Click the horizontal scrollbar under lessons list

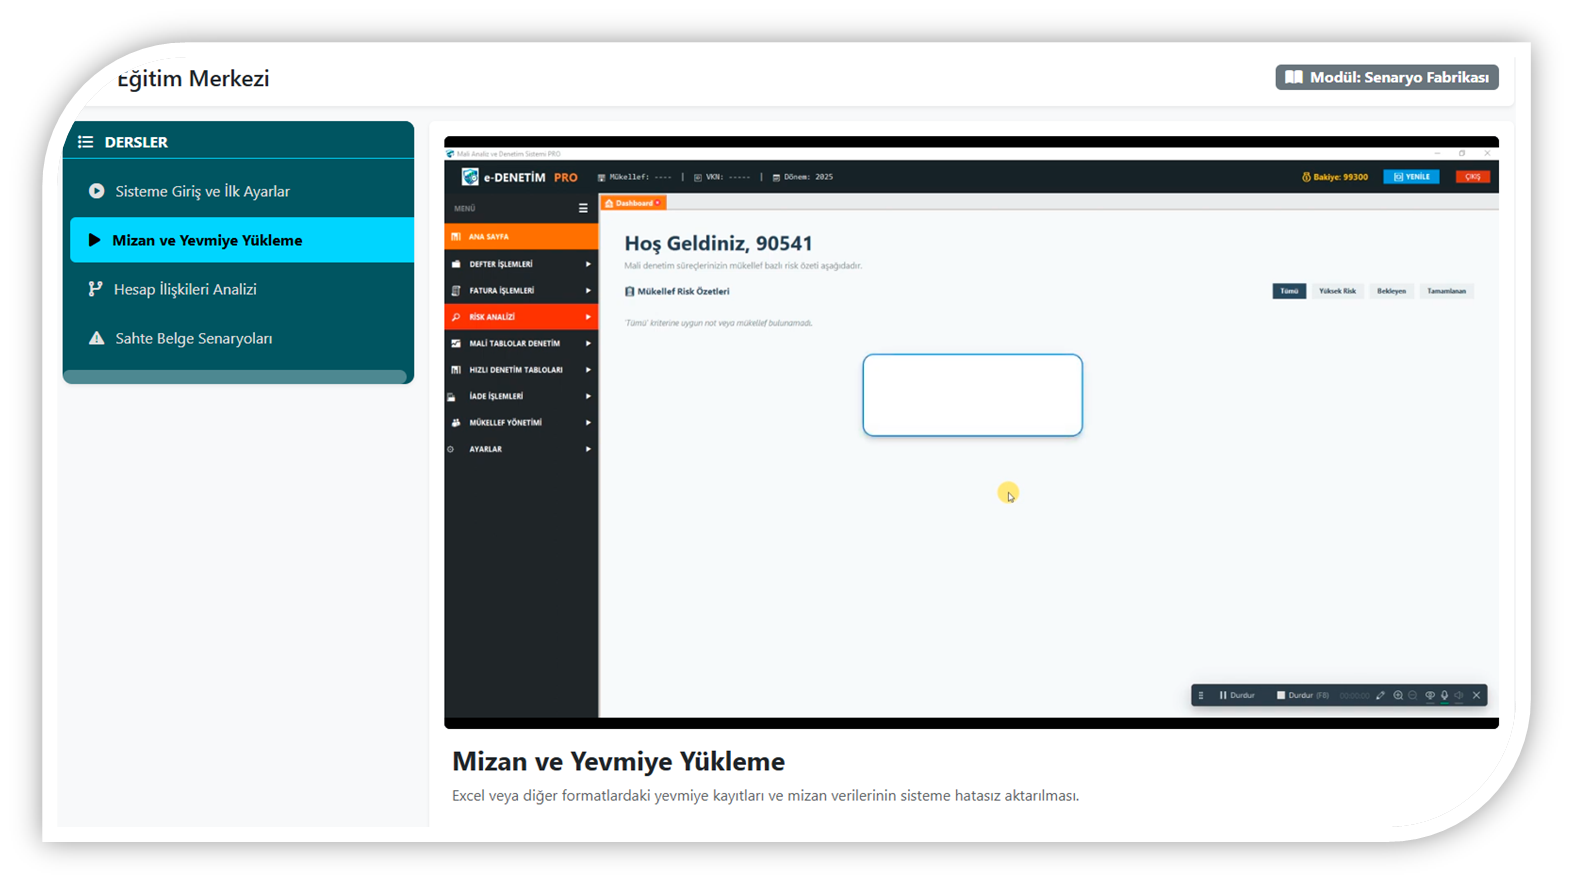tap(235, 377)
